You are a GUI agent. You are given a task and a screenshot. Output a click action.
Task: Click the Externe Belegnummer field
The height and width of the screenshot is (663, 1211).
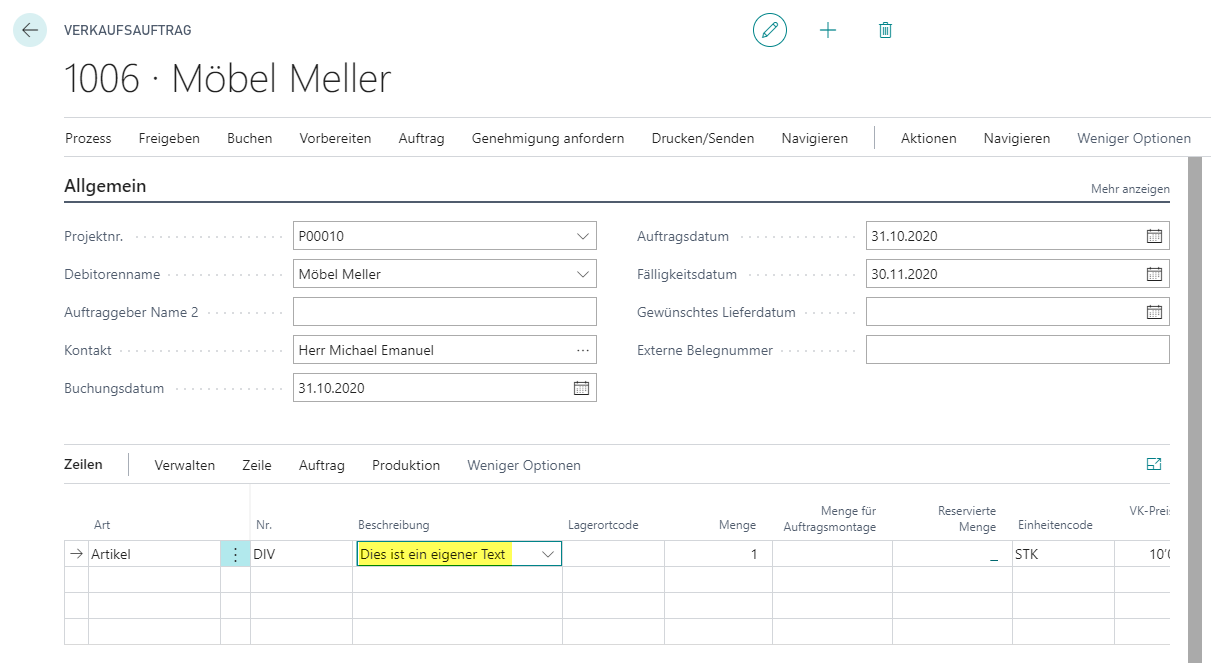coord(1018,350)
